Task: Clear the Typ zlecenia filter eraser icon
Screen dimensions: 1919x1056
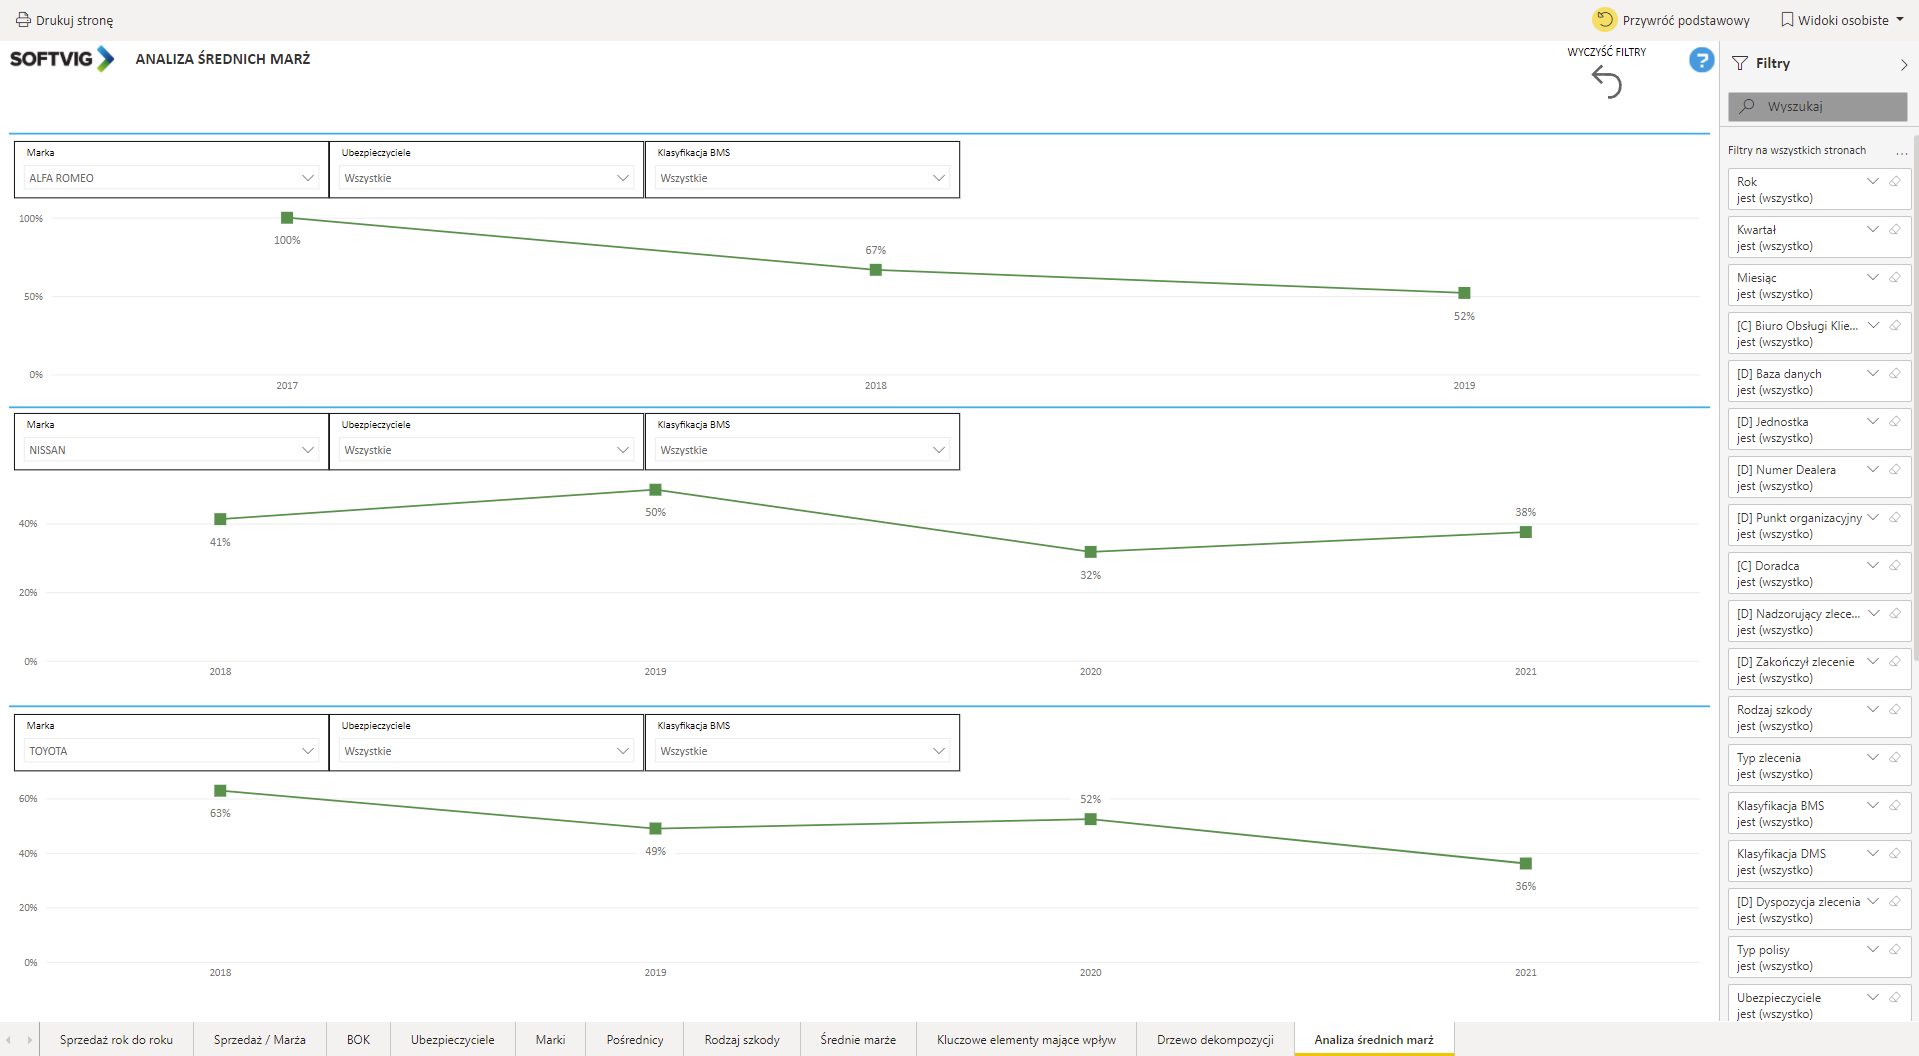Action: tap(1895, 758)
